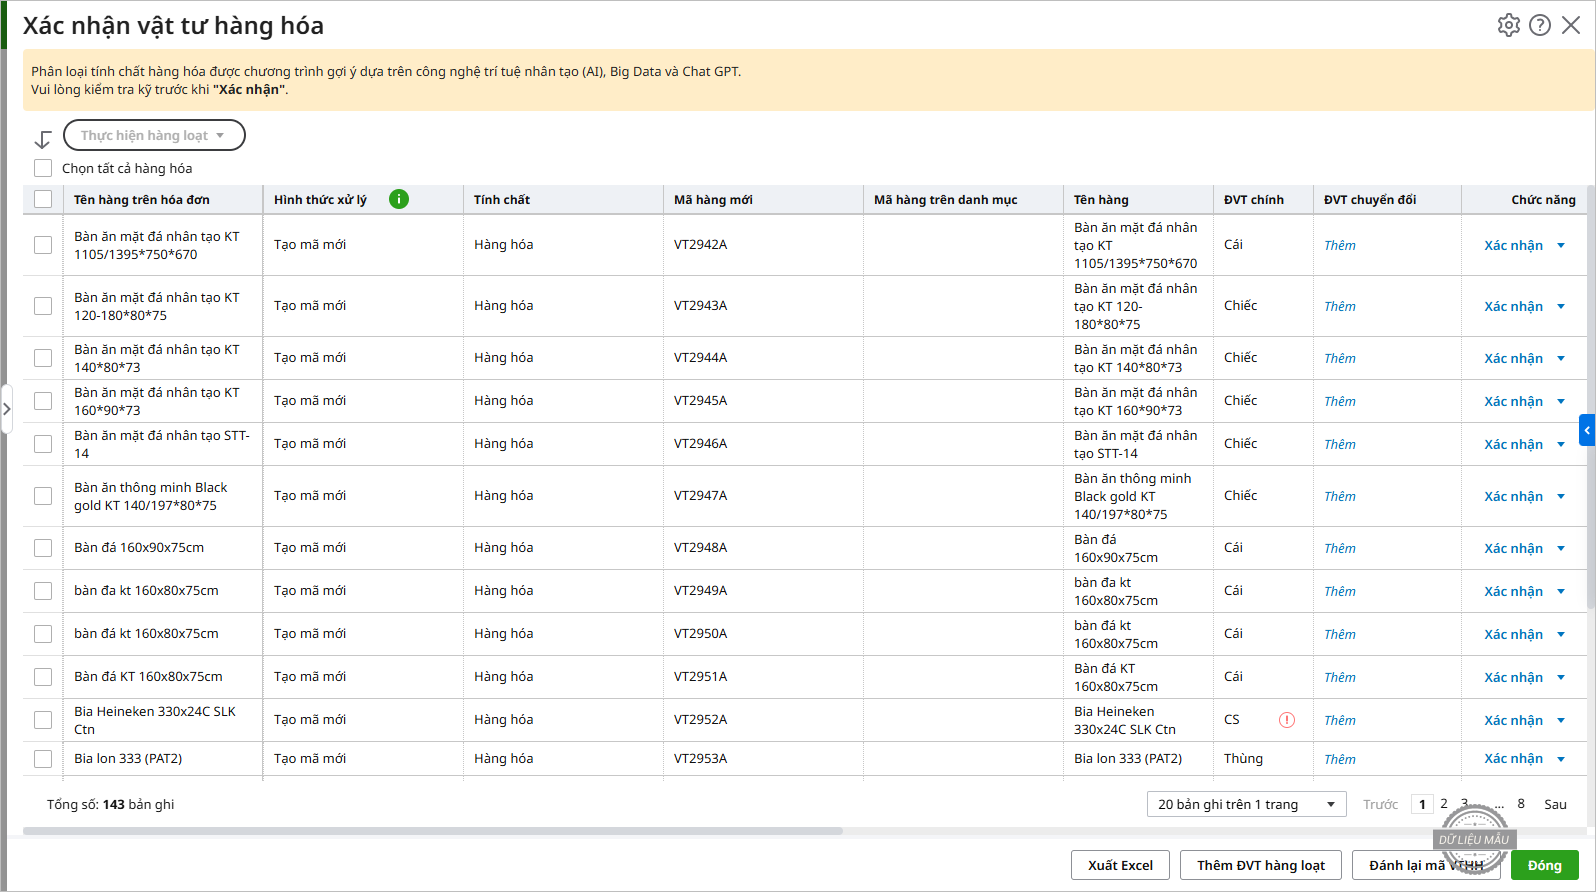The image size is (1596, 892).
Task: Go to page 2 of the records
Action: (1444, 804)
